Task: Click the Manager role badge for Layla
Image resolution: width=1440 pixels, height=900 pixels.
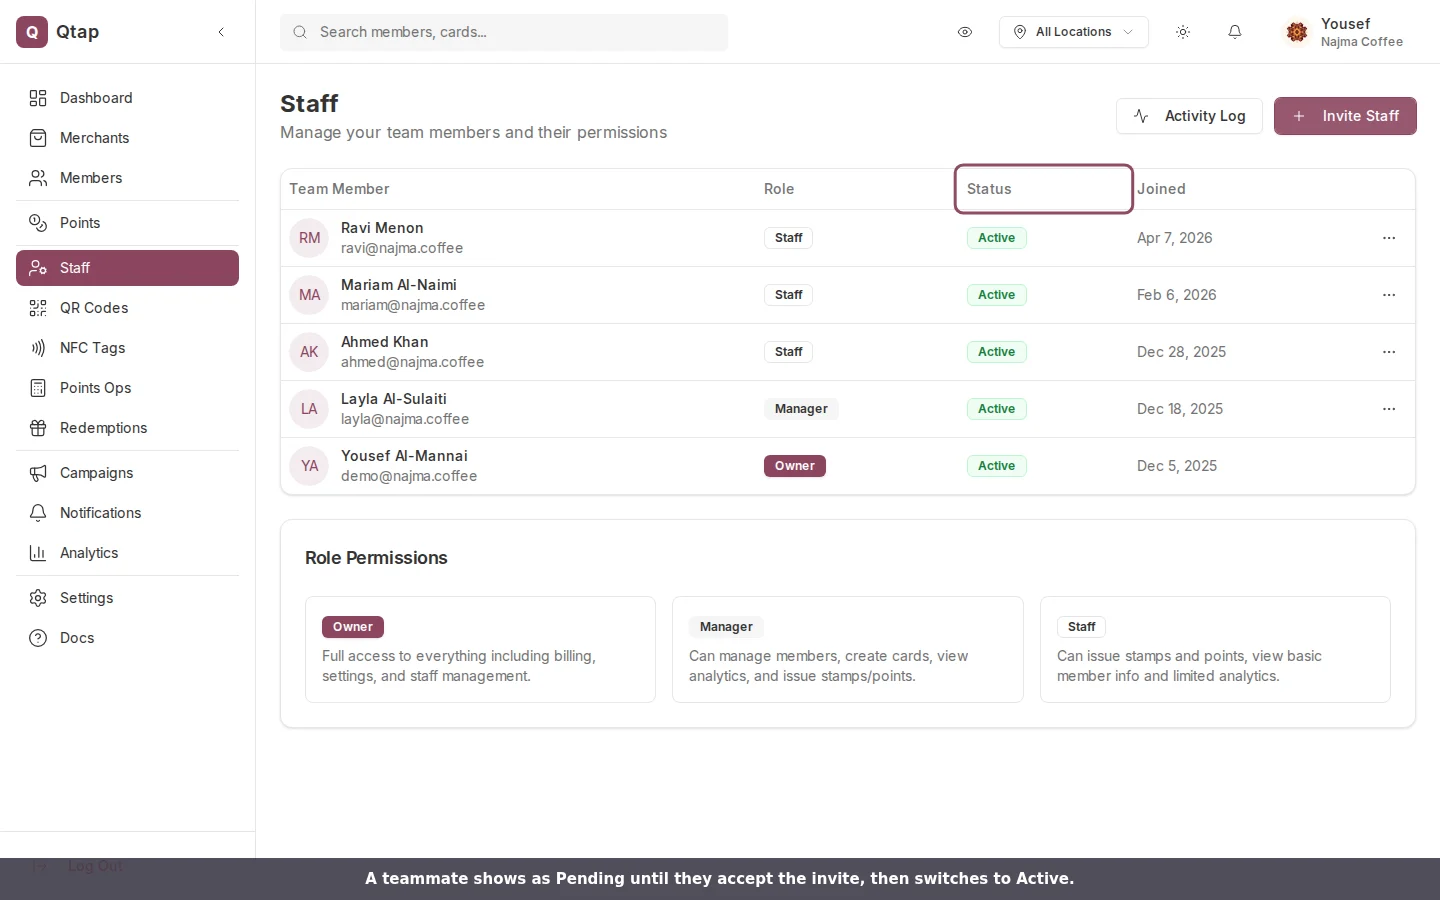Action: coord(801,409)
